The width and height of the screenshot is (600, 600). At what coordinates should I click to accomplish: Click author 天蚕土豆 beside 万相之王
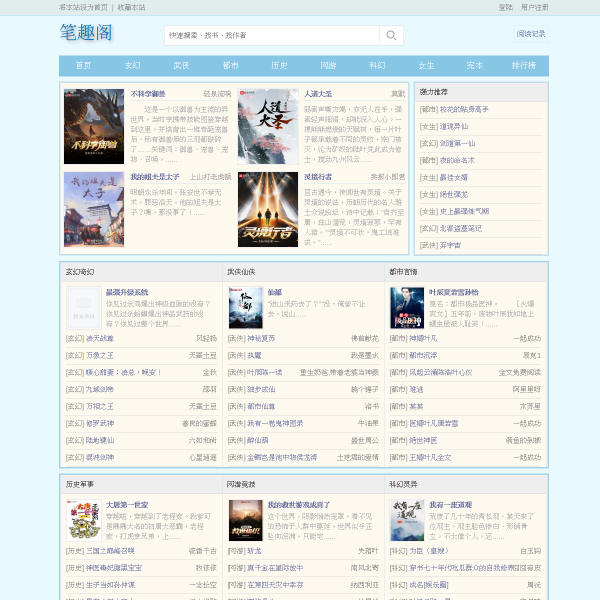pyautogui.click(x=203, y=406)
